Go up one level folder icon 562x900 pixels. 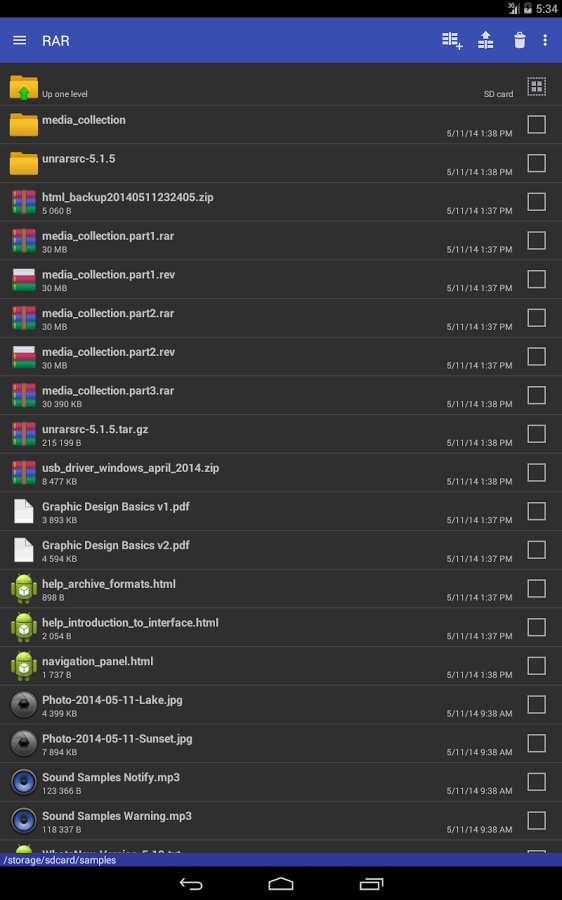pos(24,87)
